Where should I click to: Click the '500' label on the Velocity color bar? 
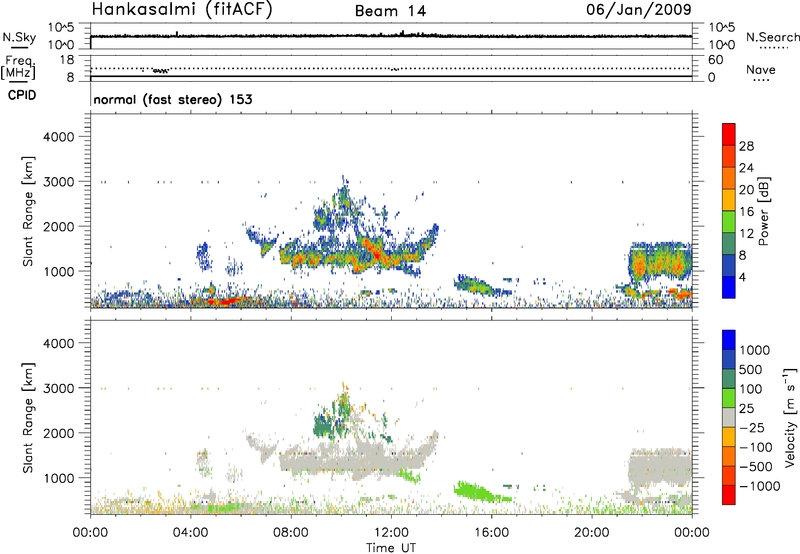coord(751,370)
